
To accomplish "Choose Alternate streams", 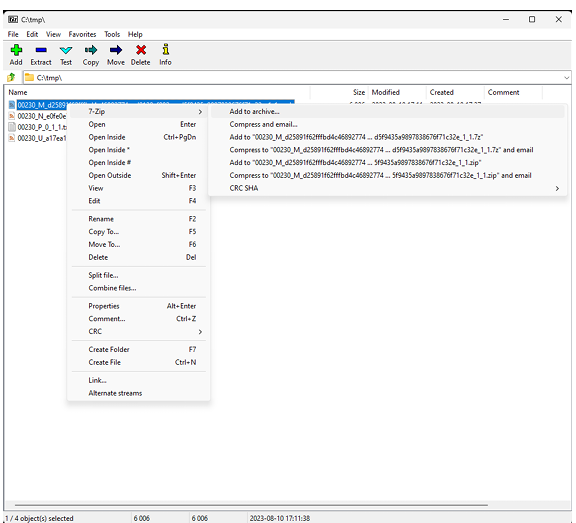I will click(x=139, y=393).
